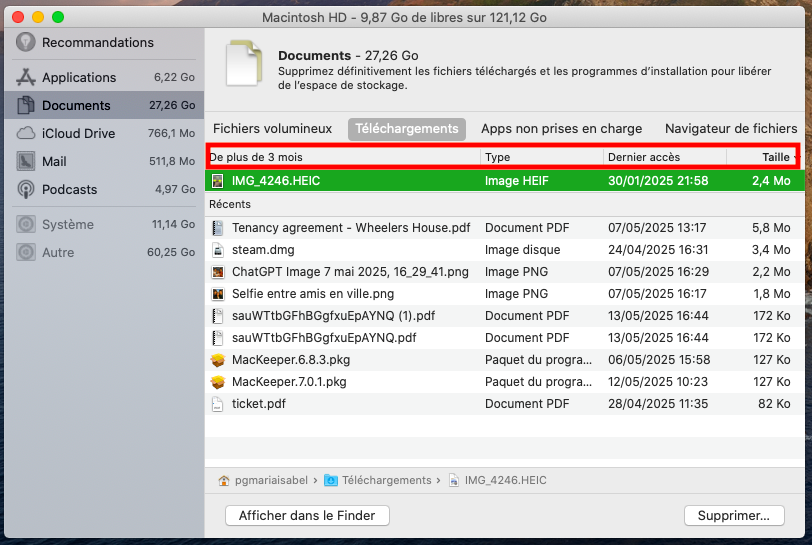812x545 pixels.
Task: Click the Tenancy agreement PDF file icon
Action: (x=218, y=228)
